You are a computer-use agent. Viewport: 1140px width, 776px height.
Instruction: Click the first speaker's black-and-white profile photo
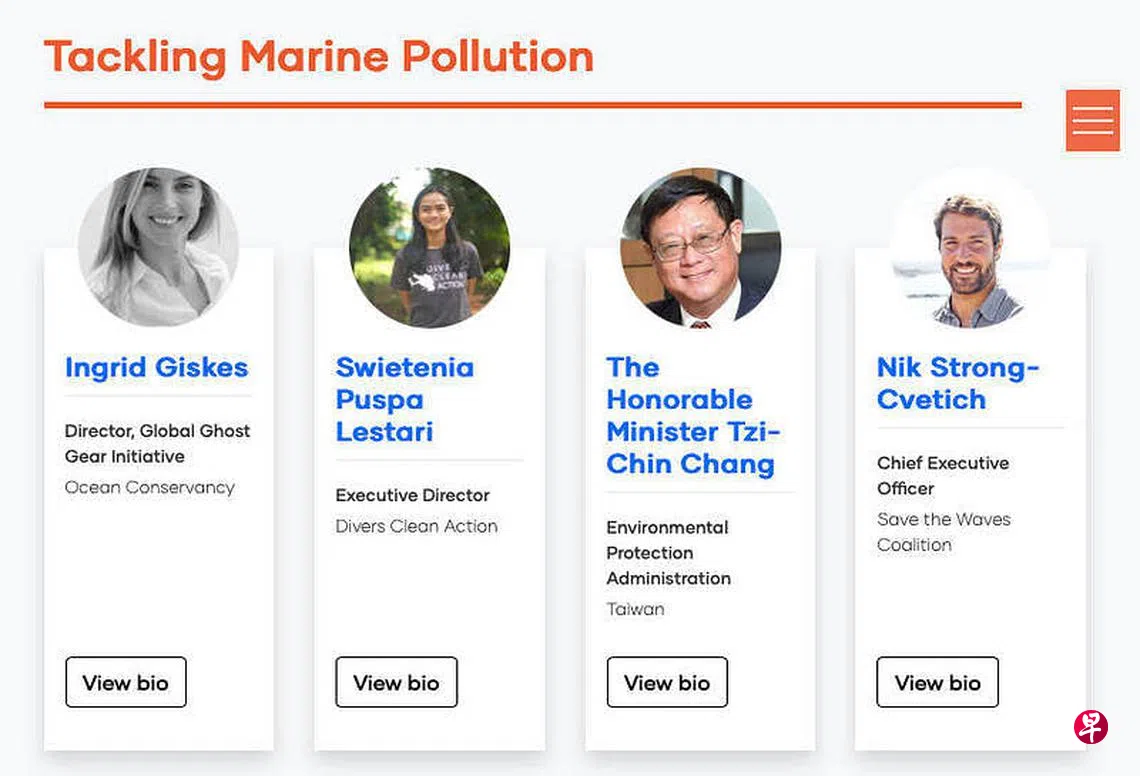[158, 247]
